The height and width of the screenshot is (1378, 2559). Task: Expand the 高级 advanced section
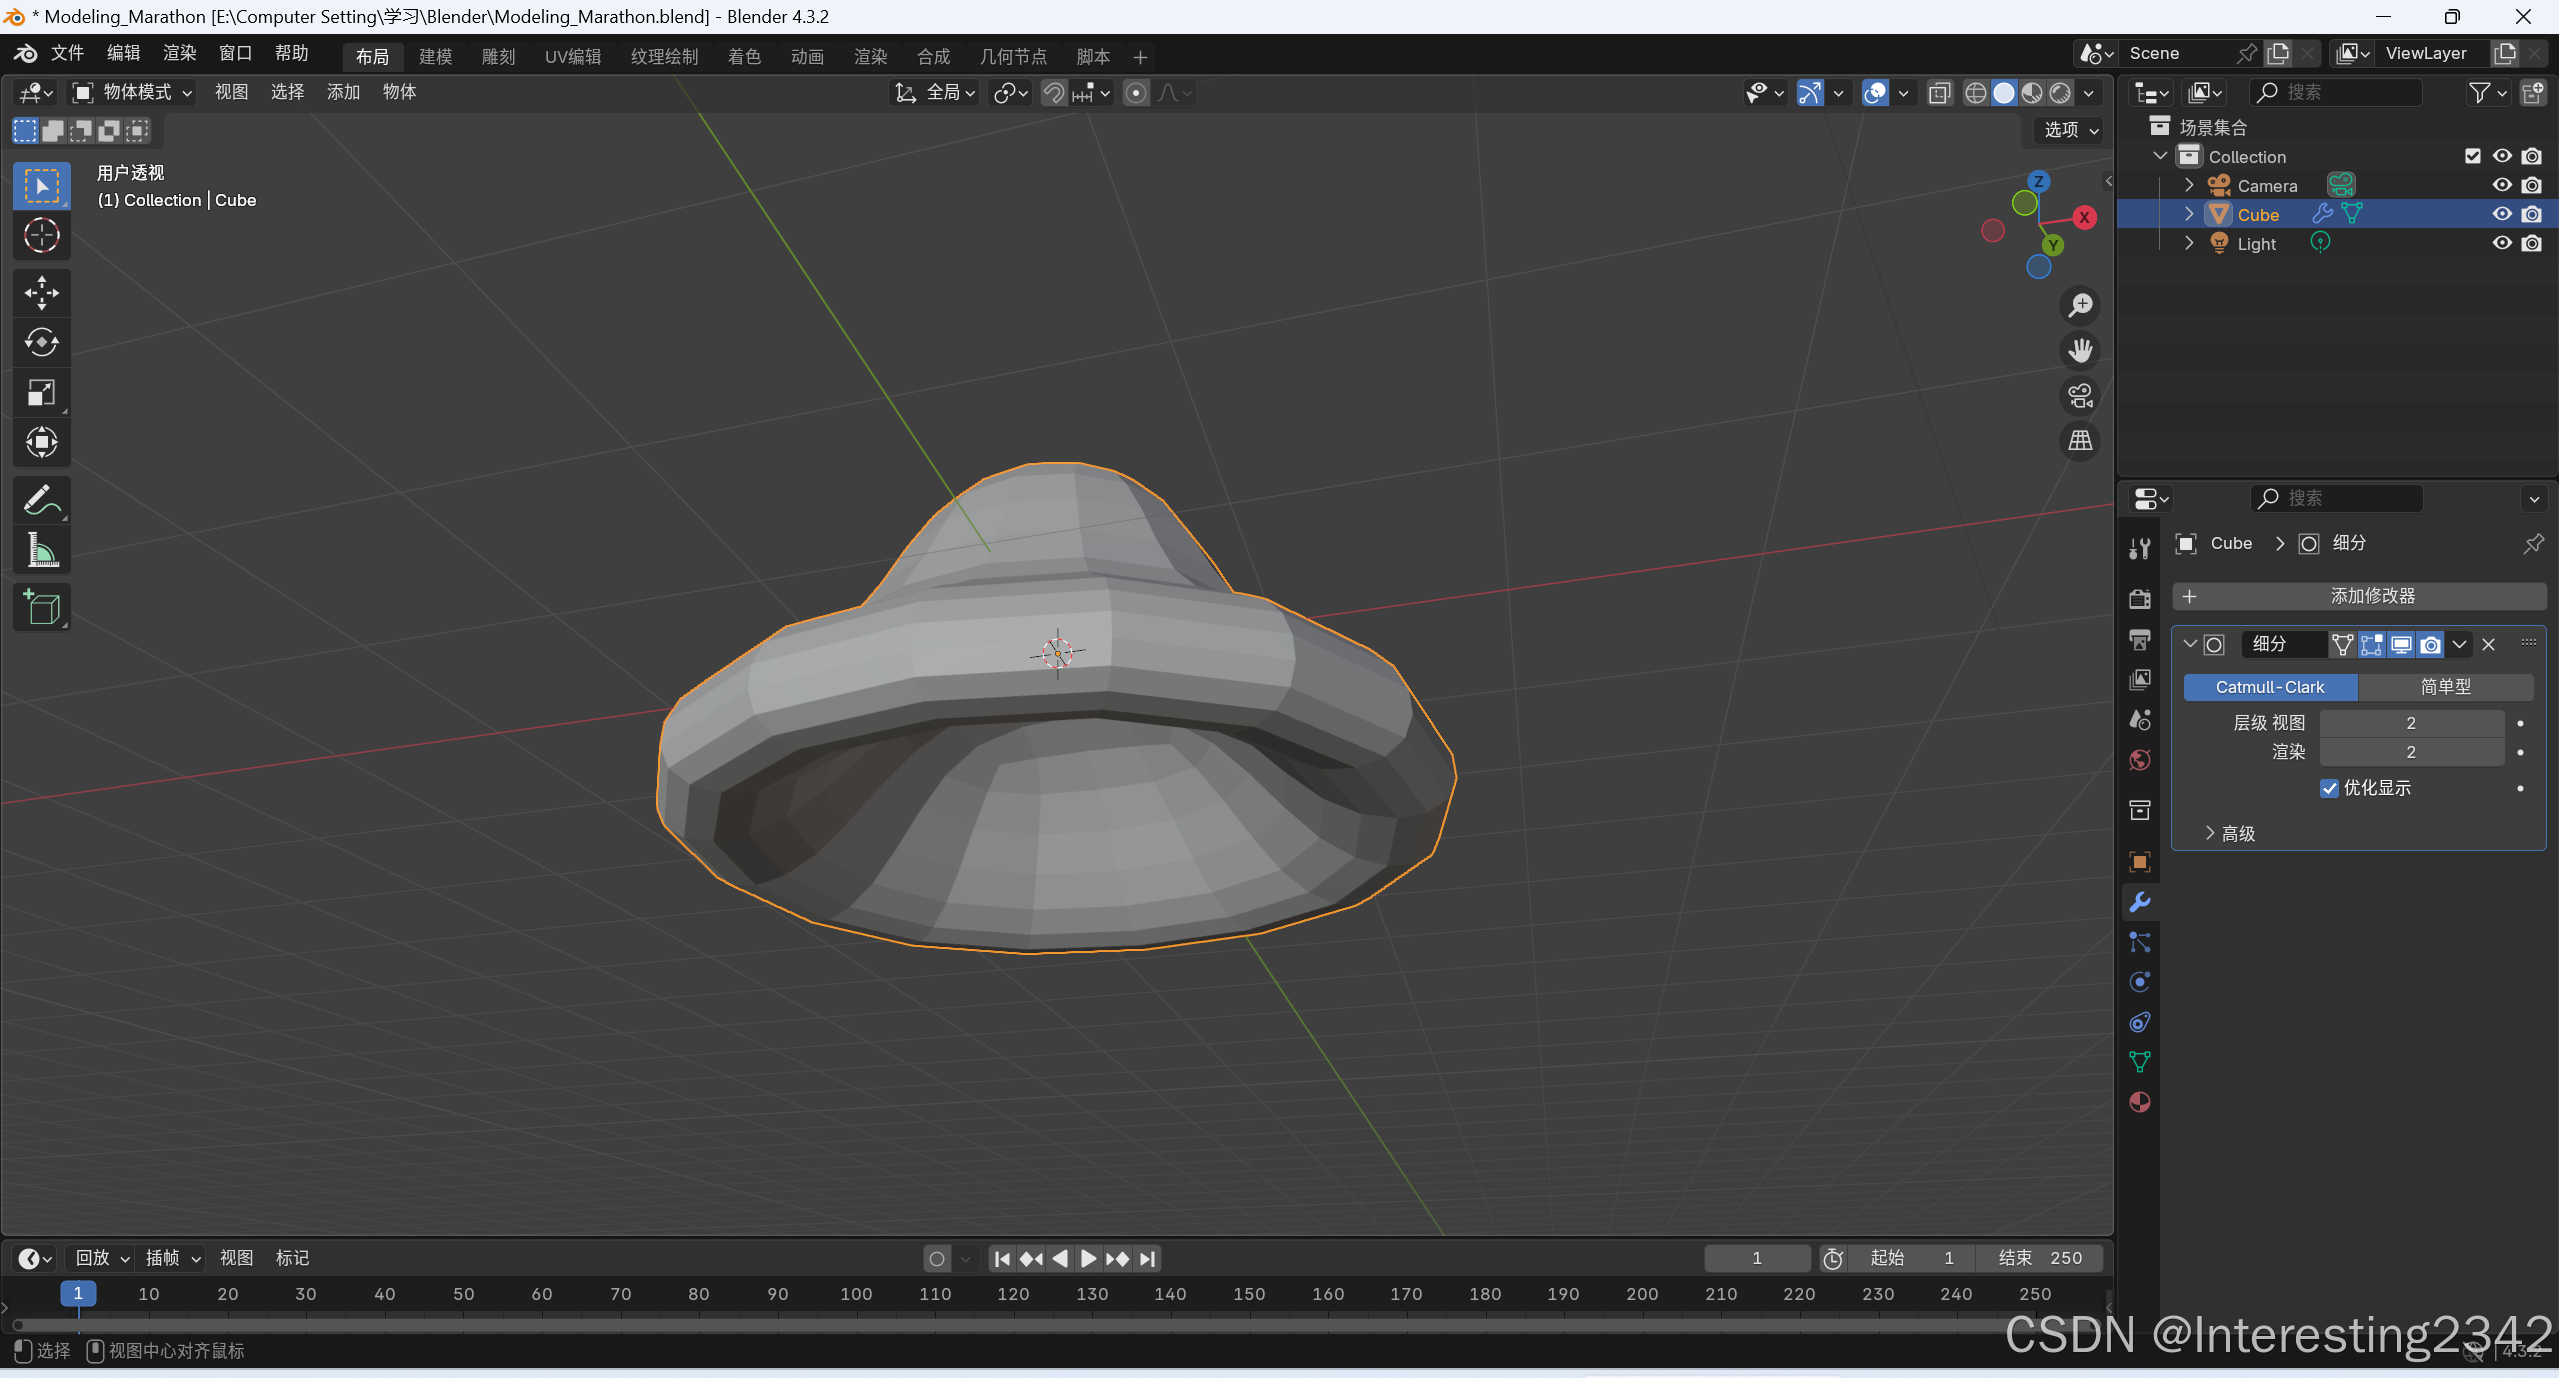pyautogui.click(x=2230, y=833)
